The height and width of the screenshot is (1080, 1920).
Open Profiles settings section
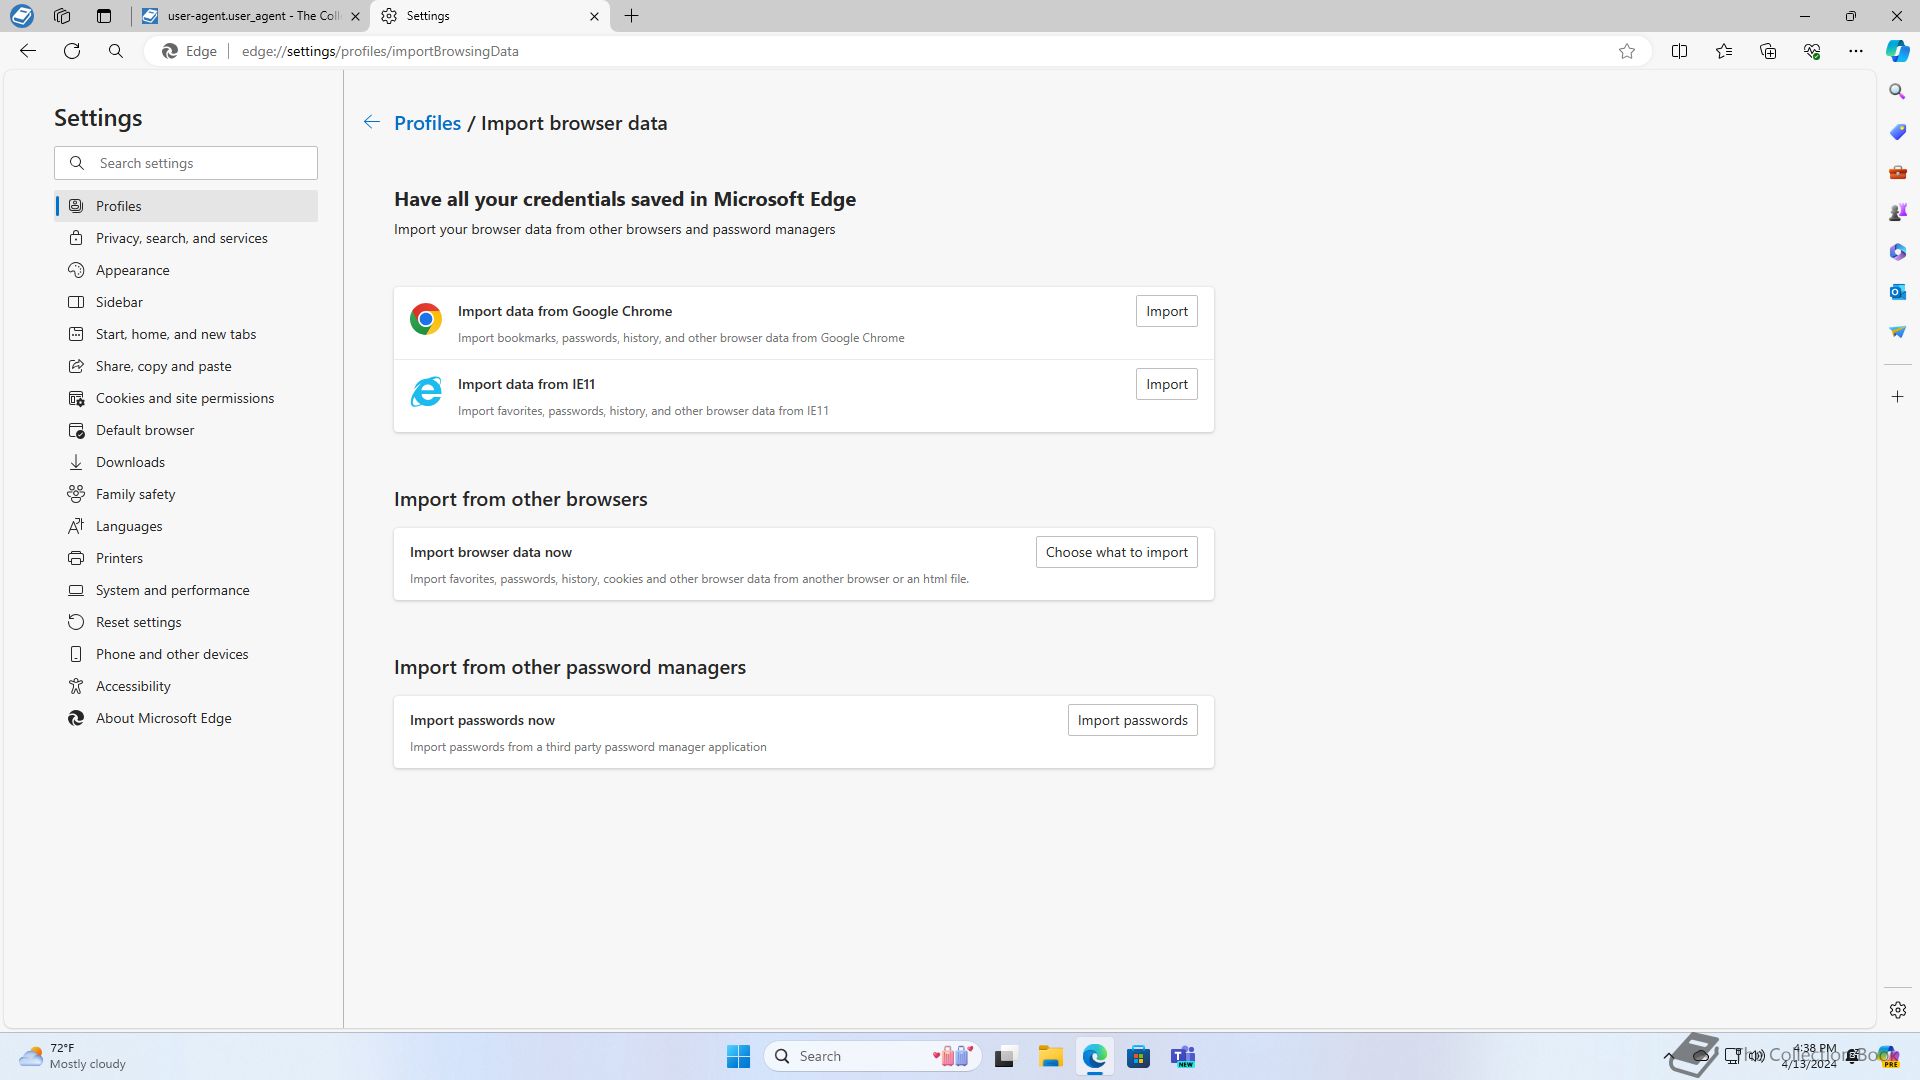(x=186, y=206)
